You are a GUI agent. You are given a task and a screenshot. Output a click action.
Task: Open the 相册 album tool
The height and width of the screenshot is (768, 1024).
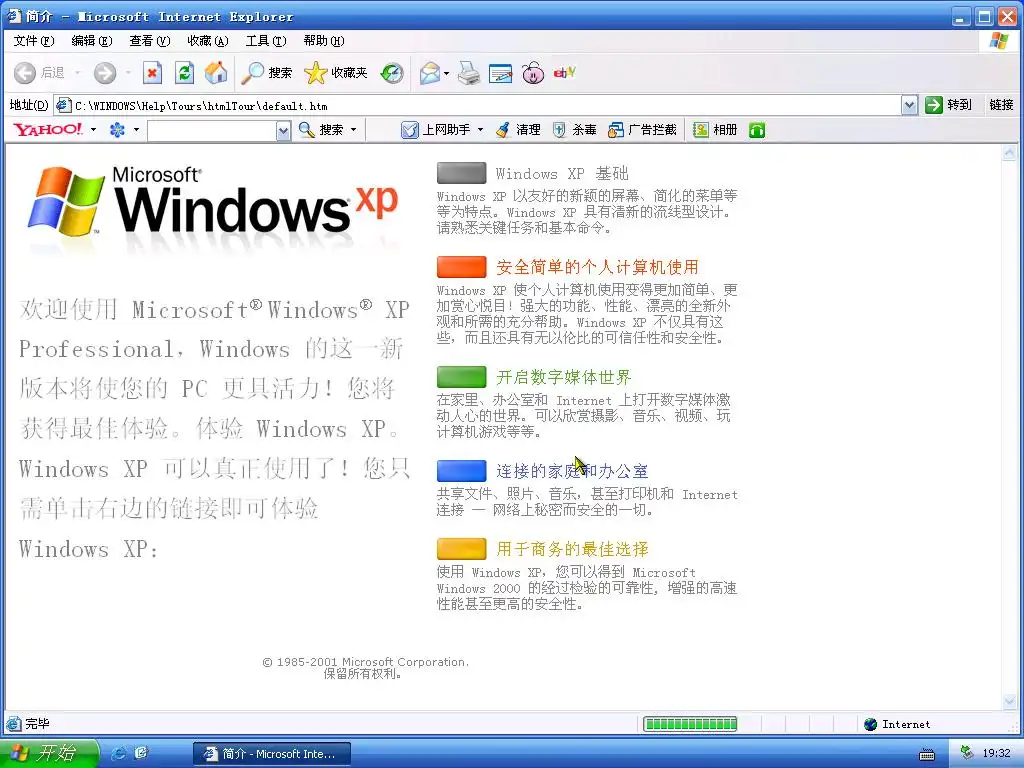click(715, 129)
